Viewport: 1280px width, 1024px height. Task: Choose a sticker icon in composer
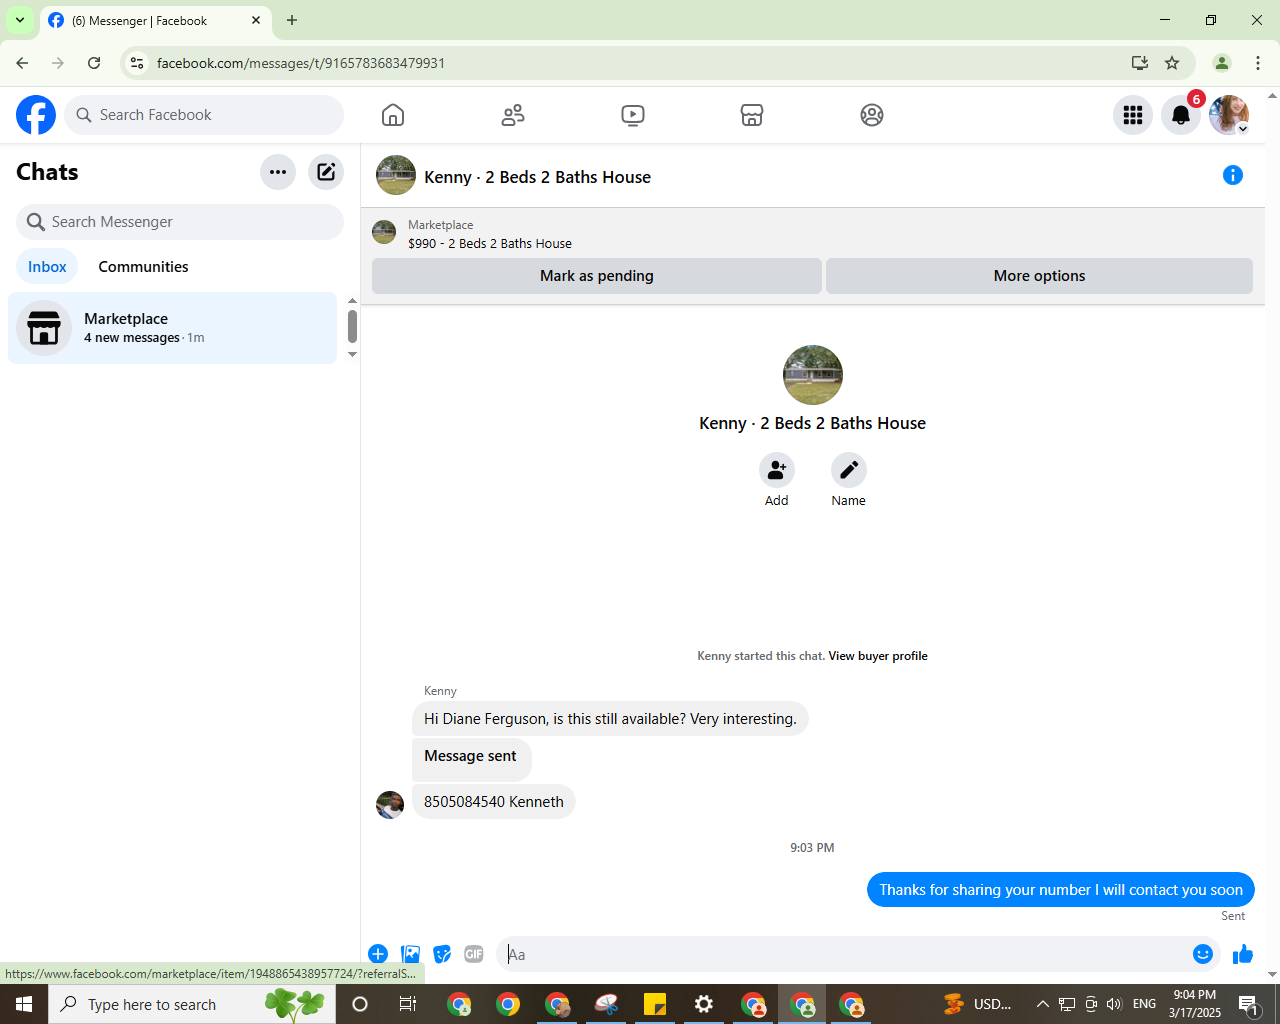442,954
